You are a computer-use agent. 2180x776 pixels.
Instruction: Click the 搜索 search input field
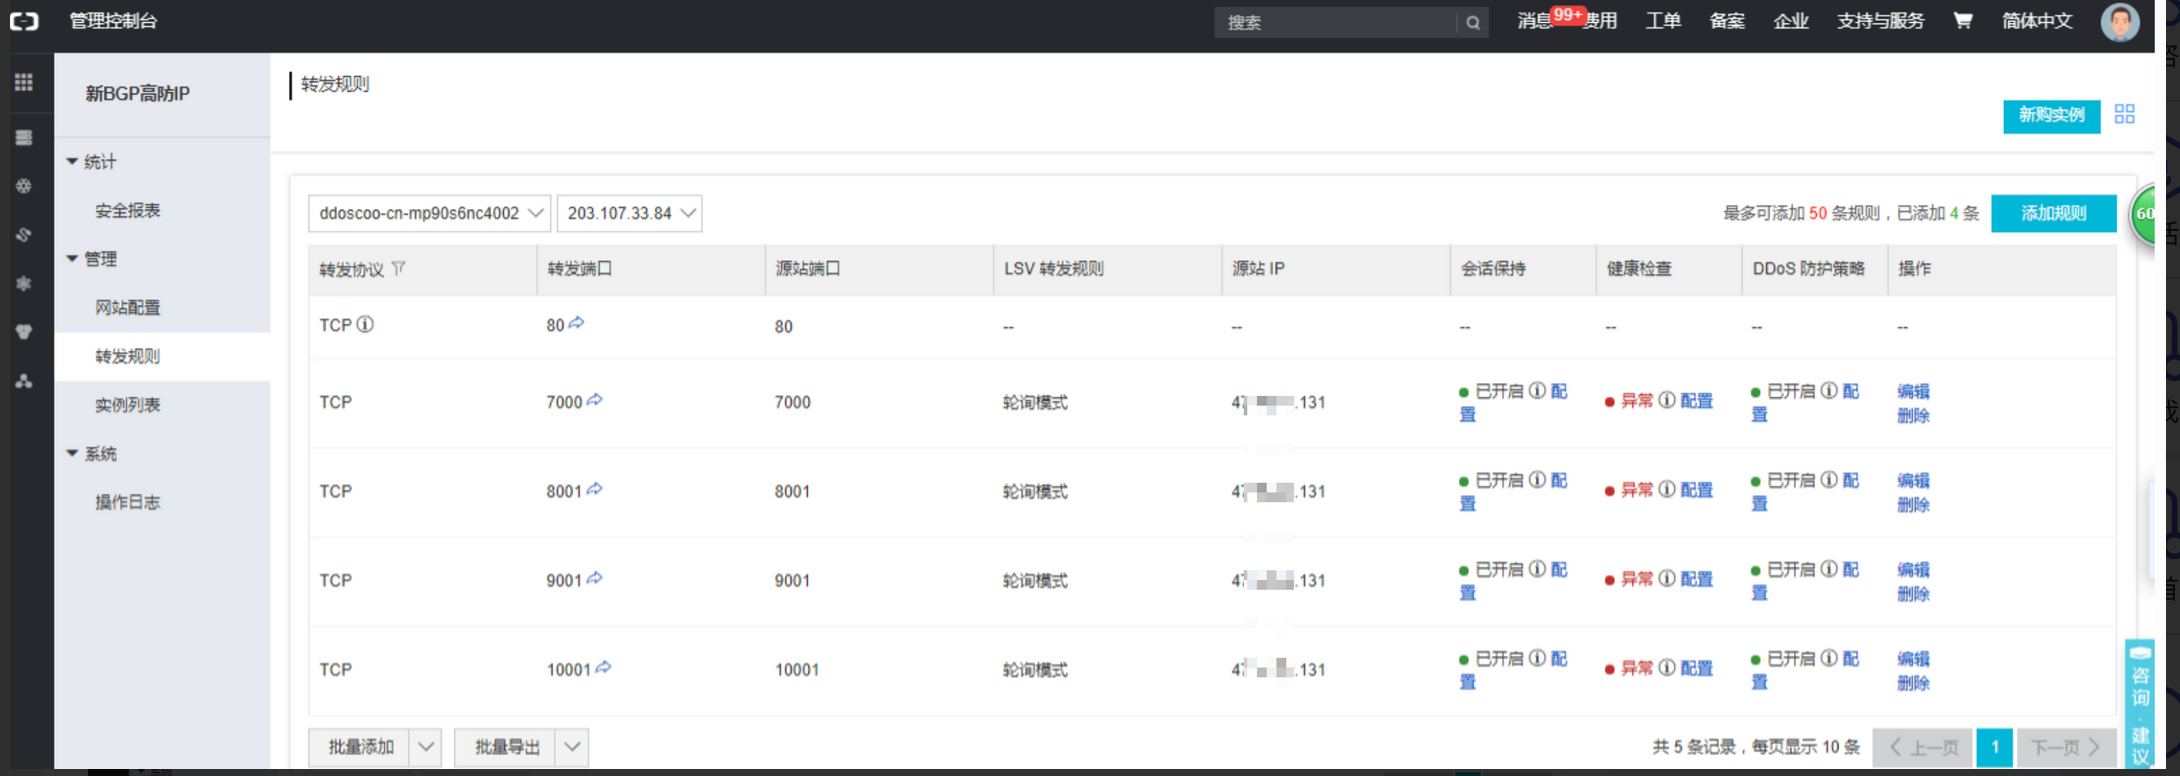coord(1337,22)
